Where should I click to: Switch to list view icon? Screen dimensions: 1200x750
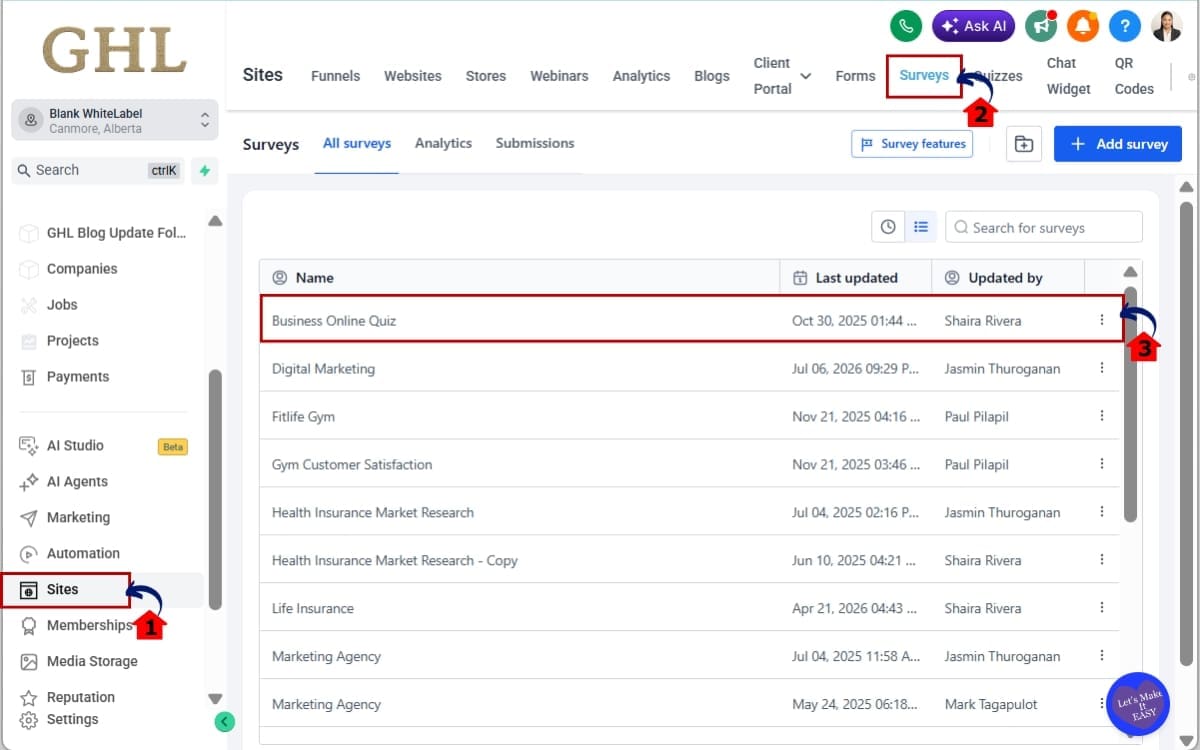pyautogui.click(x=921, y=227)
